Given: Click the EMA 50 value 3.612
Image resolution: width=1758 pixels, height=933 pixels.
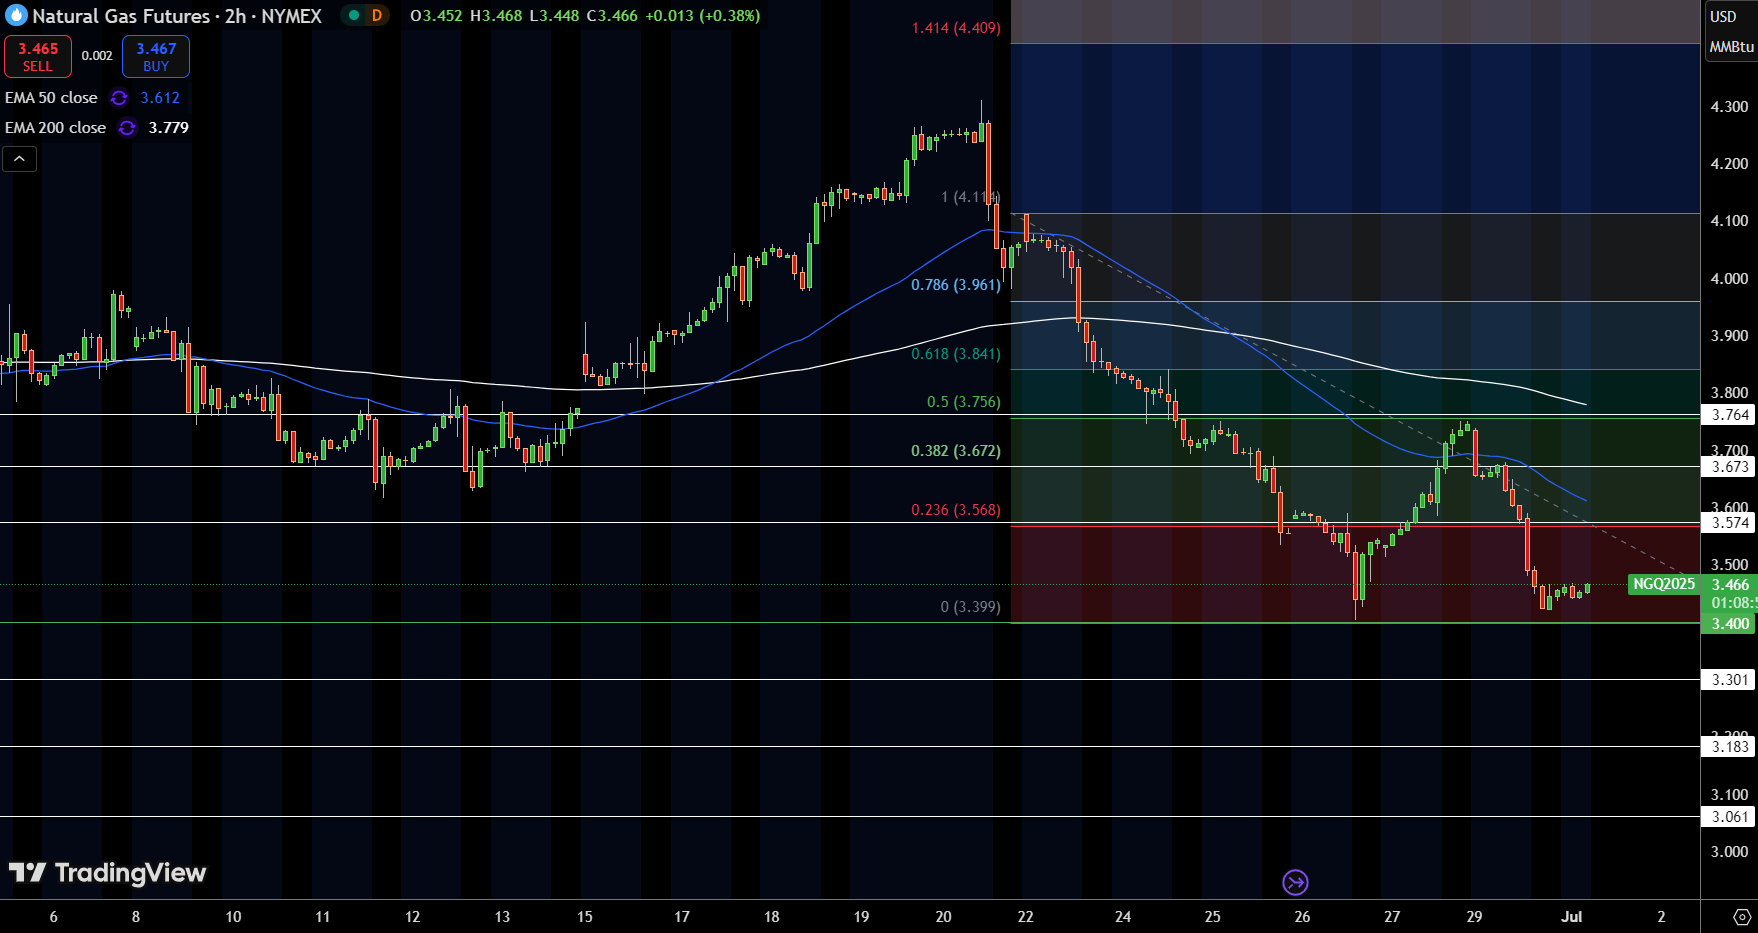Looking at the screenshot, I should click(160, 98).
